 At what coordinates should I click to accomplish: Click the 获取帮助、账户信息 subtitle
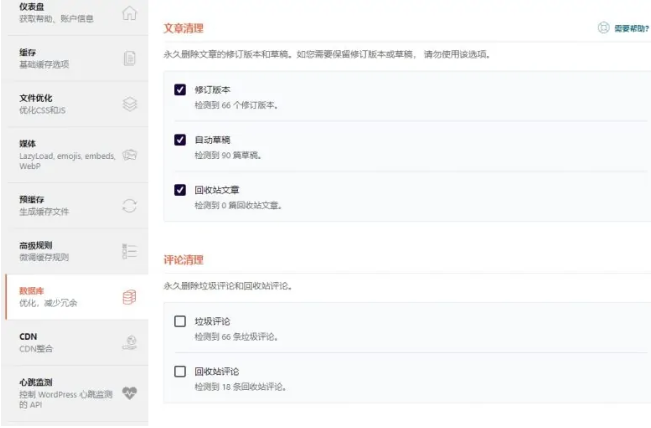click(56, 19)
